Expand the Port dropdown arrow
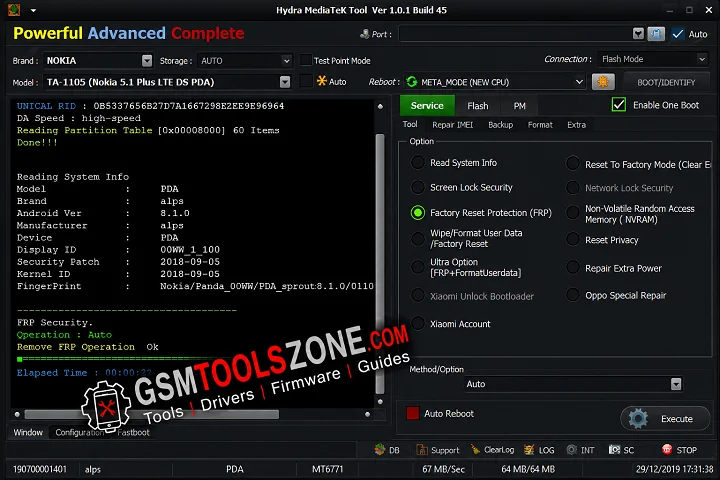The image size is (720, 480). point(638,34)
